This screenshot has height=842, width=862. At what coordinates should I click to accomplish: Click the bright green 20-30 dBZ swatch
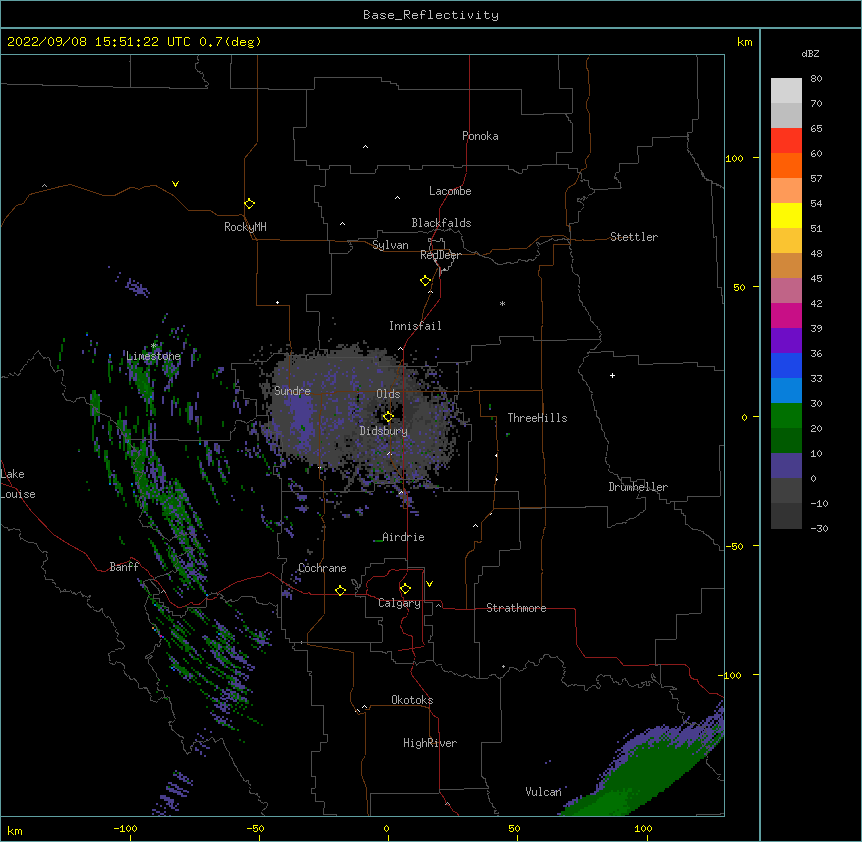coord(786,416)
